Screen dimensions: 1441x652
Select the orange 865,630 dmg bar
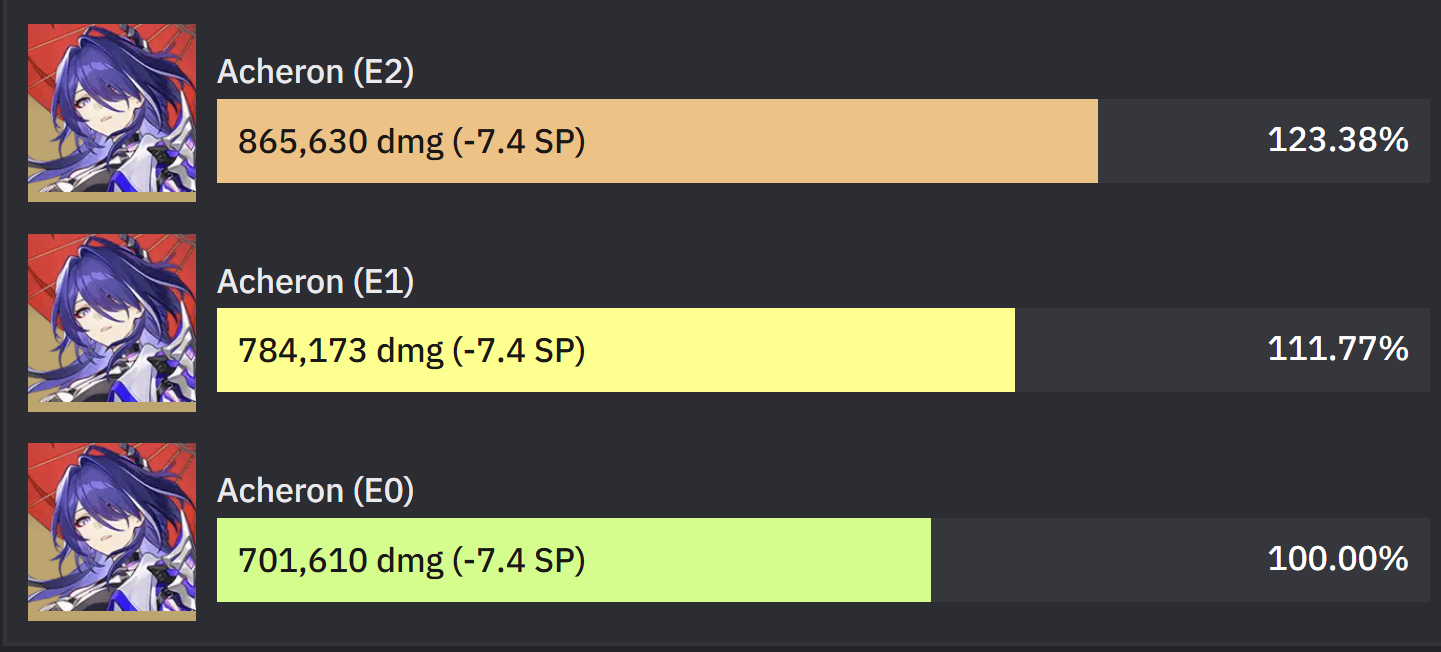pyautogui.click(x=657, y=141)
